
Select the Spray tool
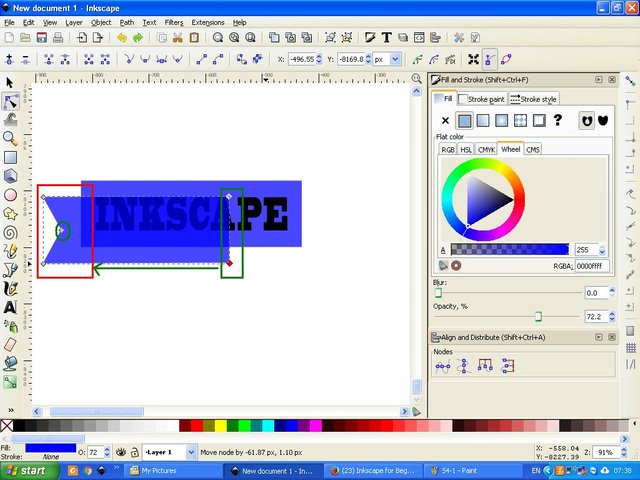(x=10, y=326)
